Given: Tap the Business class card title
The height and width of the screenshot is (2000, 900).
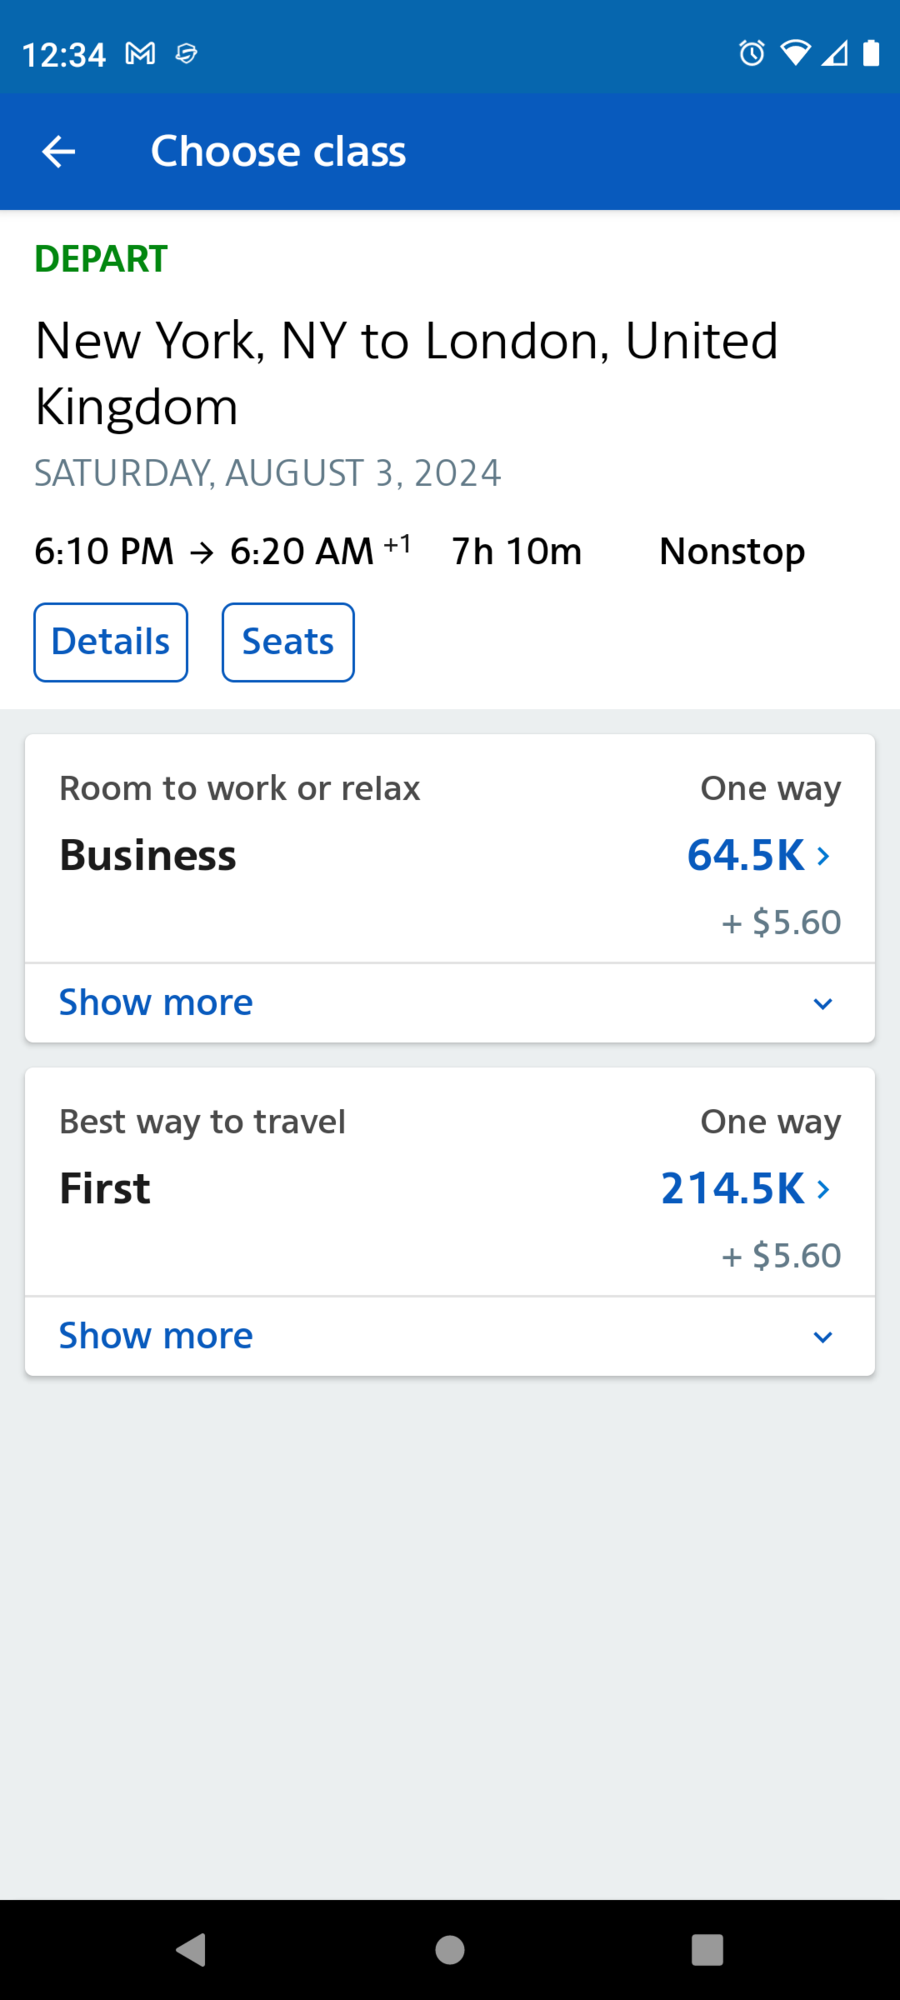Looking at the screenshot, I should click(x=148, y=855).
